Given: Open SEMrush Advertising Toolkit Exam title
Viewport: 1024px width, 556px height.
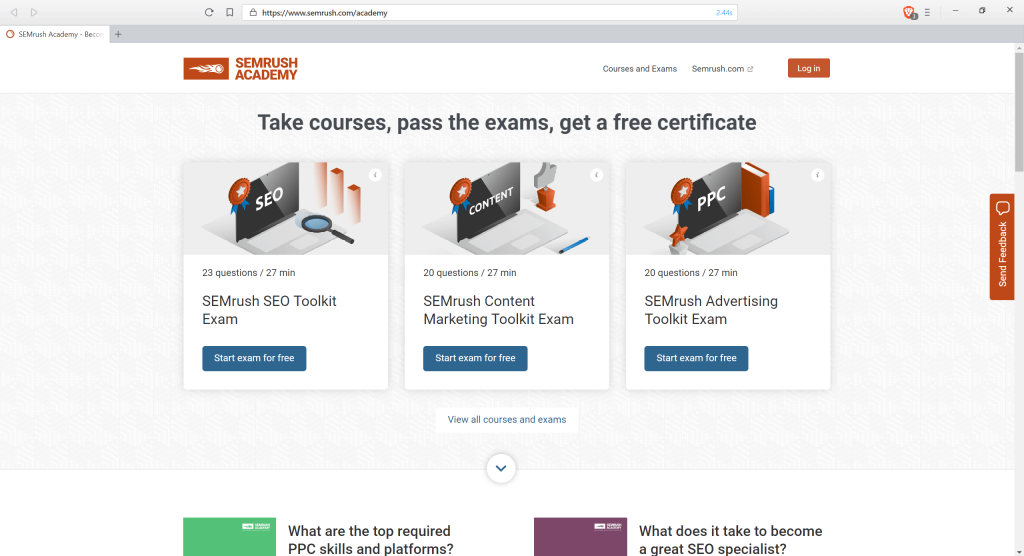Looking at the screenshot, I should click(x=711, y=310).
